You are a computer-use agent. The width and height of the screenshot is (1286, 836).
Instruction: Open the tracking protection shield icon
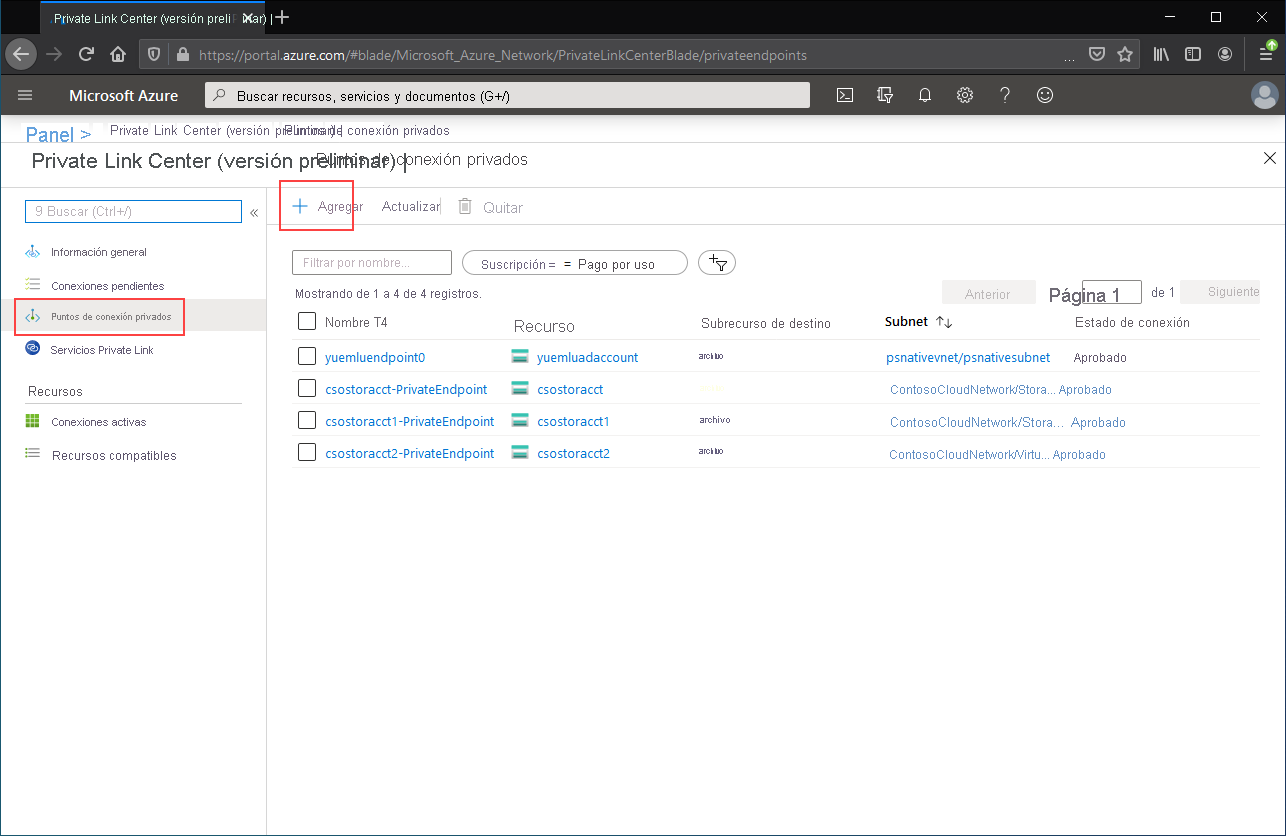pos(154,54)
